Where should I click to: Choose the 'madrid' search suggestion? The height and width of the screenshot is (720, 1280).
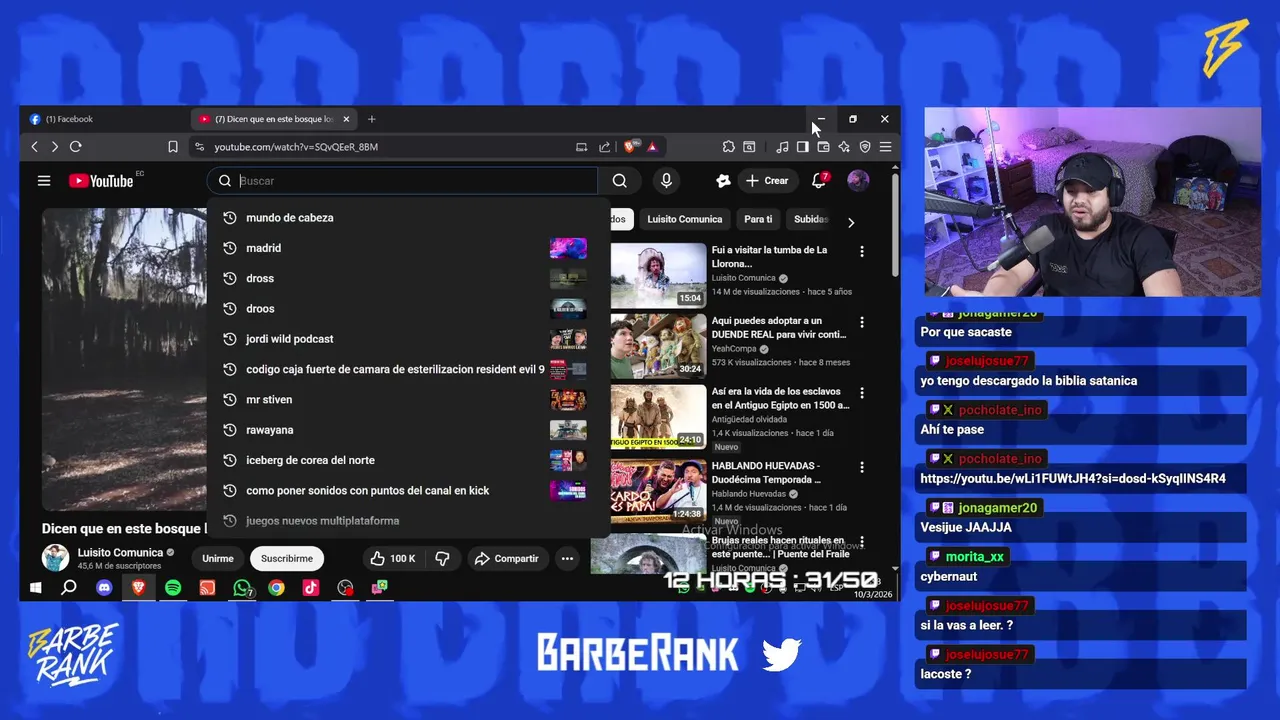pyautogui.click(x=408, y=248)
